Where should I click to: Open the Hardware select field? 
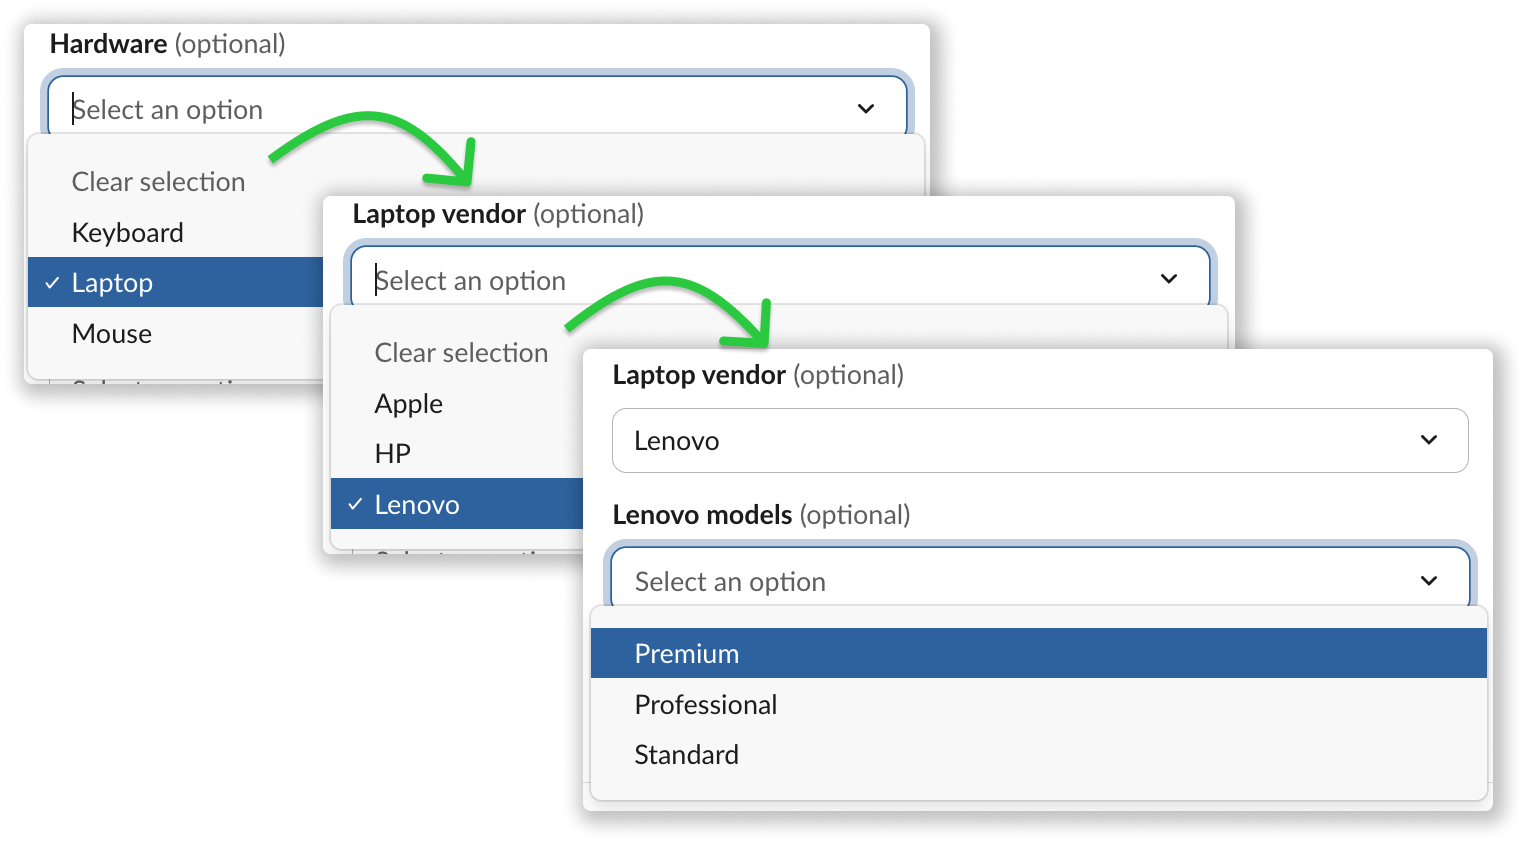477,105
